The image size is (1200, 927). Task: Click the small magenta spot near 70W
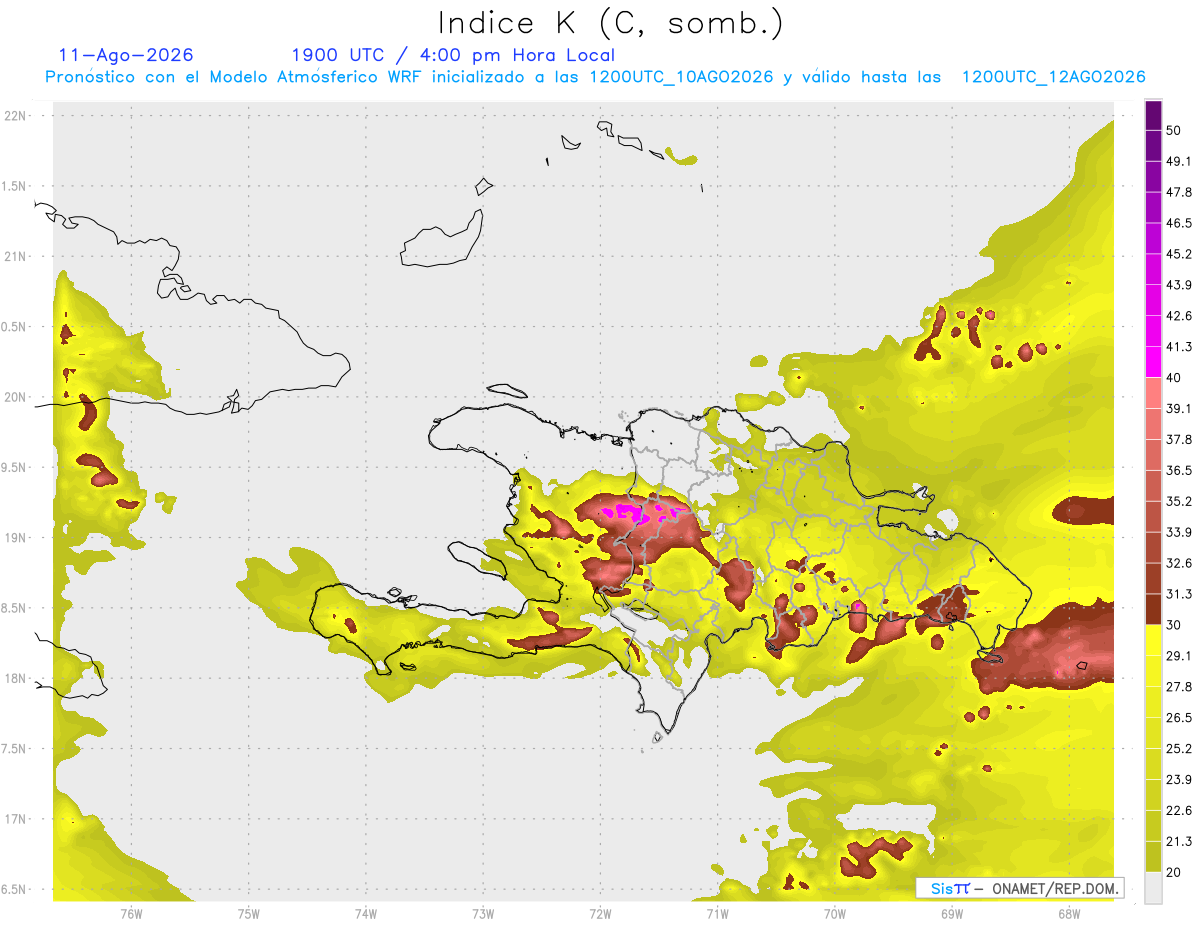pyautogui.click(x=858, y=606)
